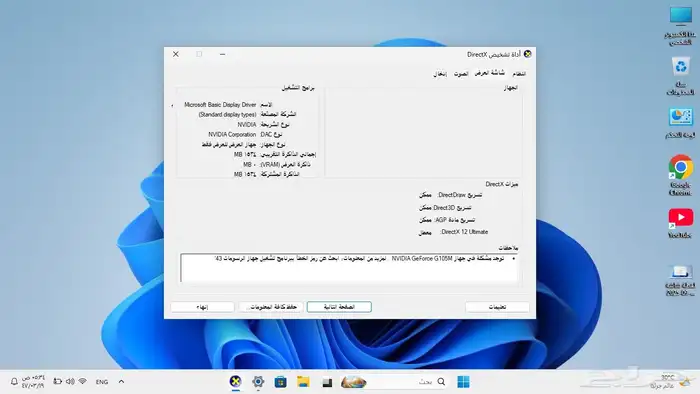
Task: Show hidden tray icons chevron
Action: (x=121, y=382)
